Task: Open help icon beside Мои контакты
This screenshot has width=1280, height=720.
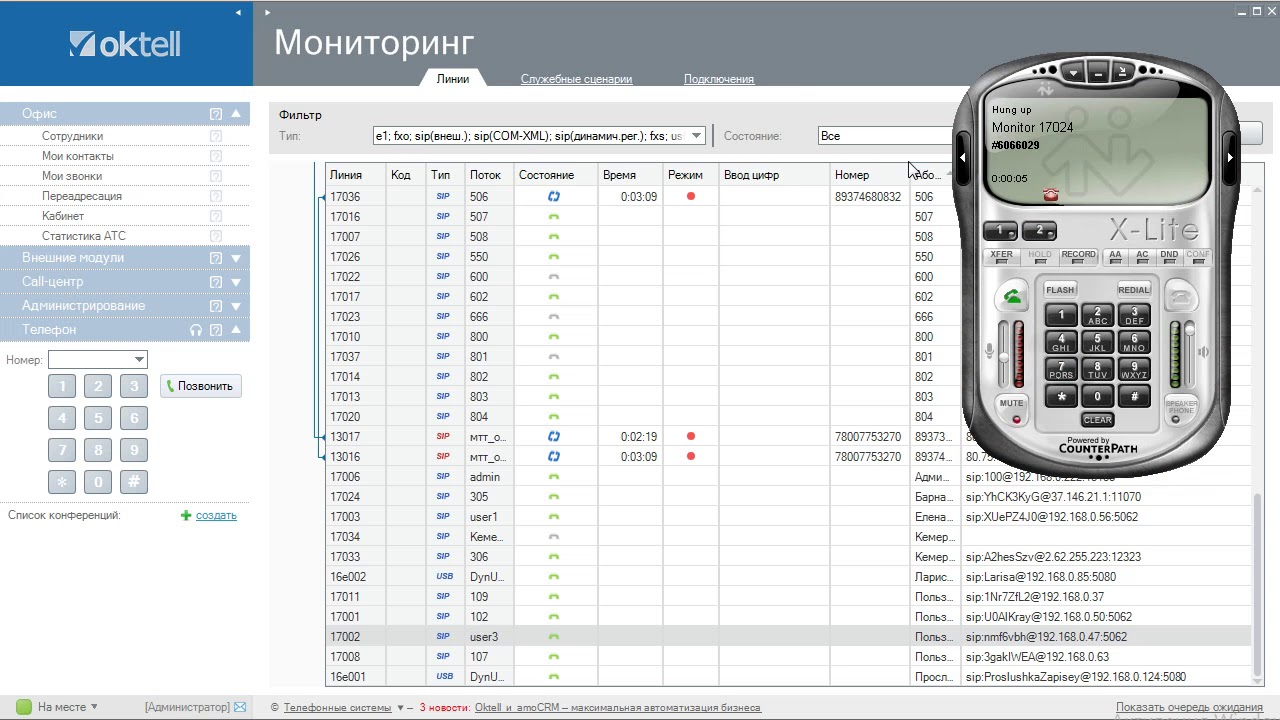Action: 216,156
